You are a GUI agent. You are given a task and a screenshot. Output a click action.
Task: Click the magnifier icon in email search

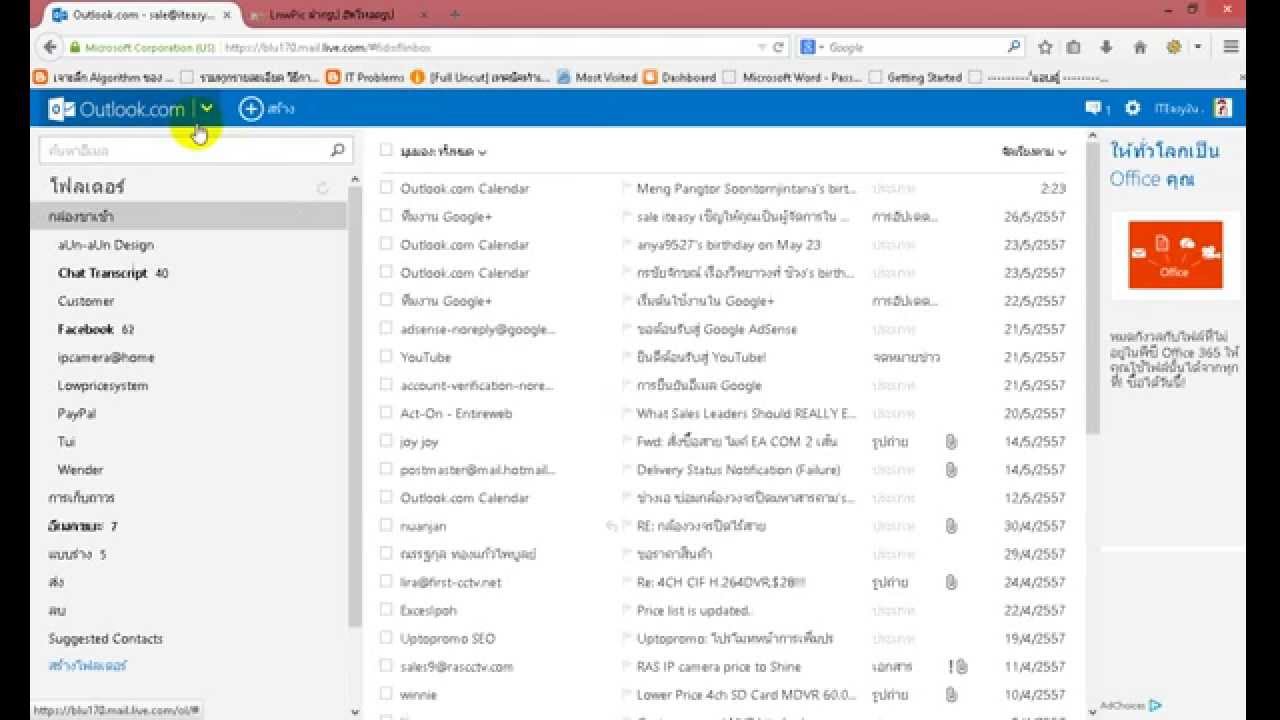click(x=337, y=150)
